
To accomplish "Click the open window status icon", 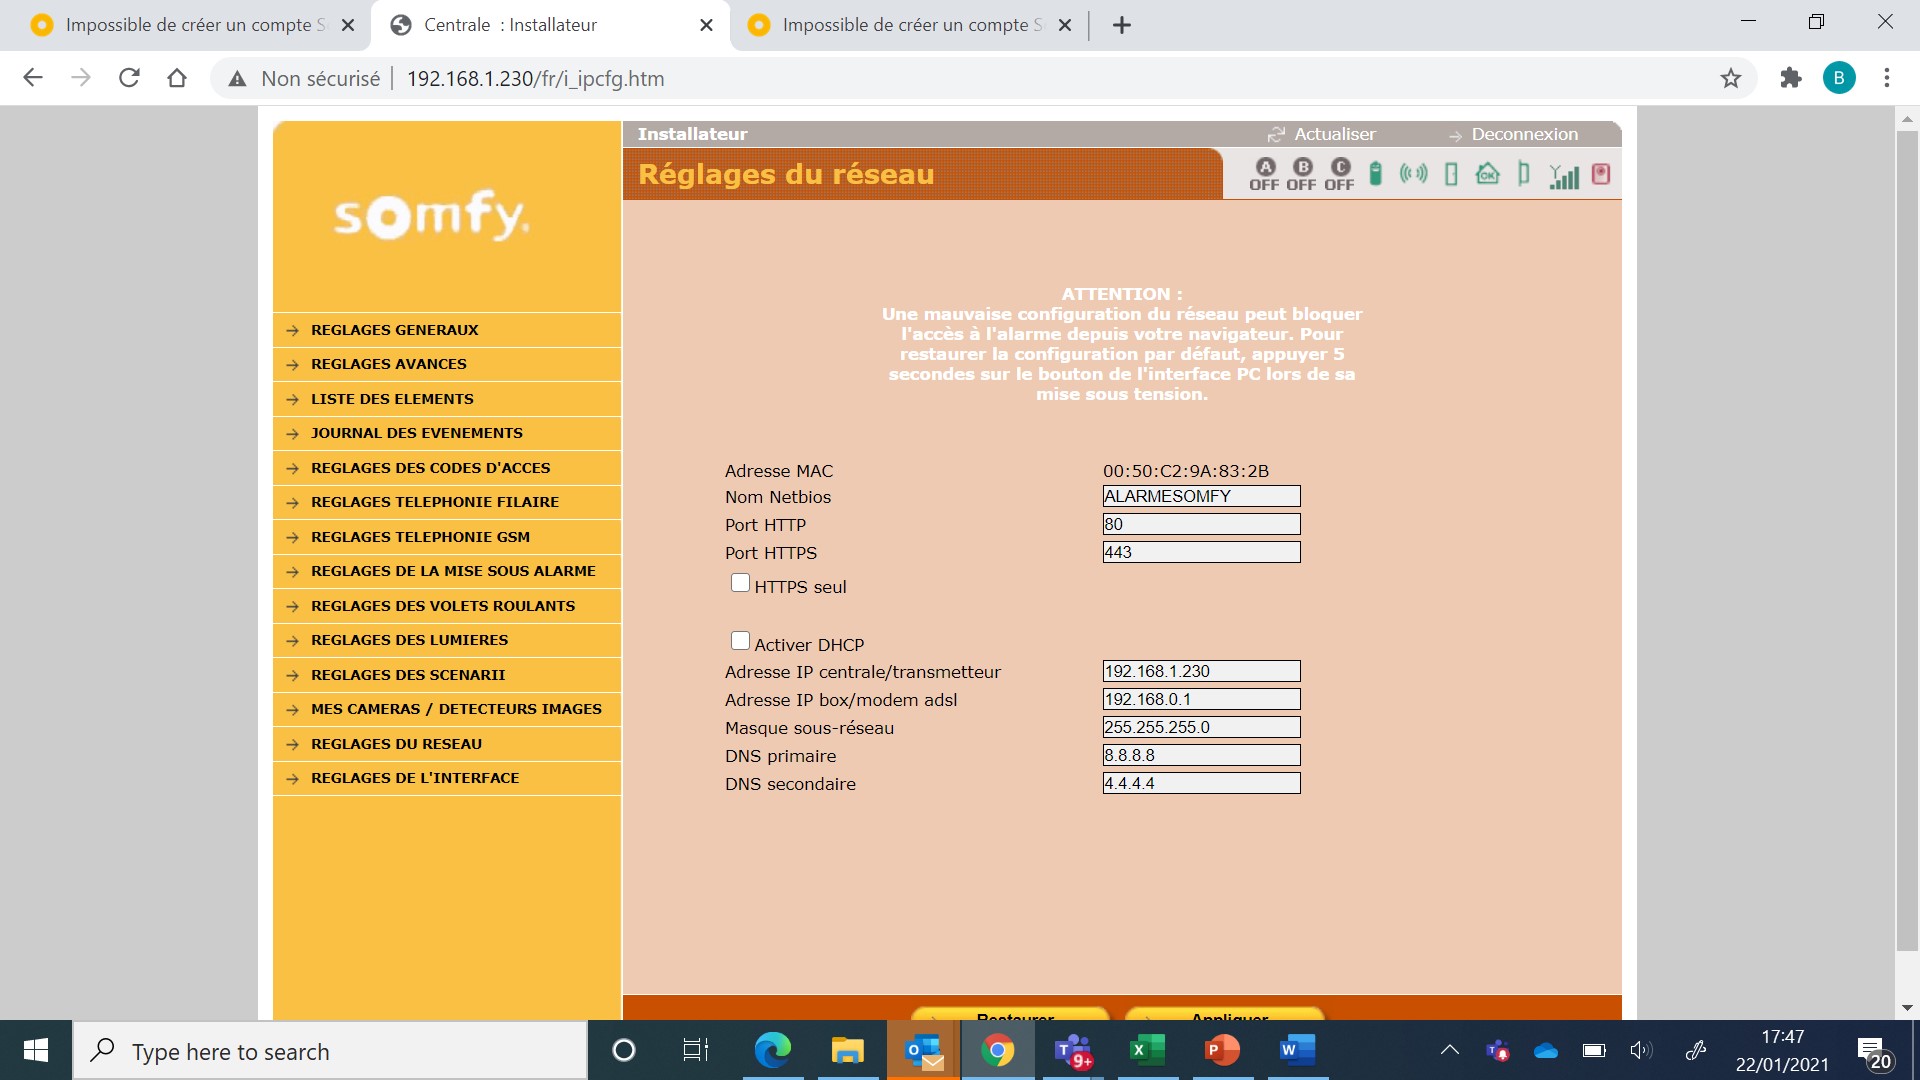I will (x=1524, y=174).
